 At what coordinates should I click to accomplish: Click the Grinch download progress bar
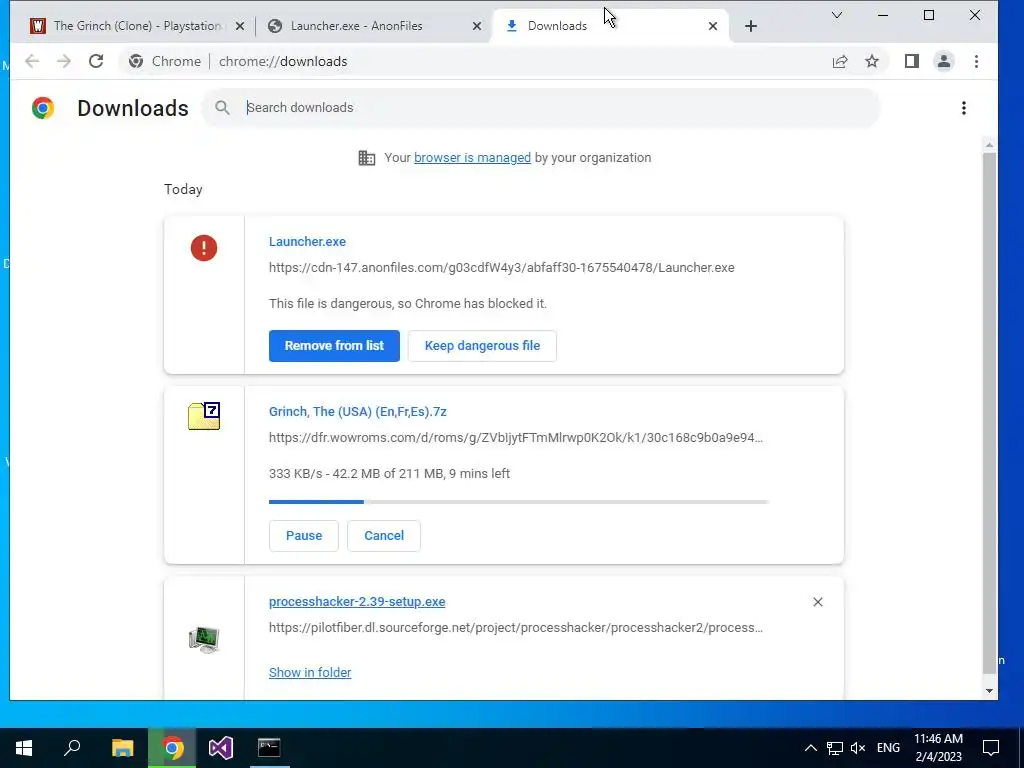(519, 502)
